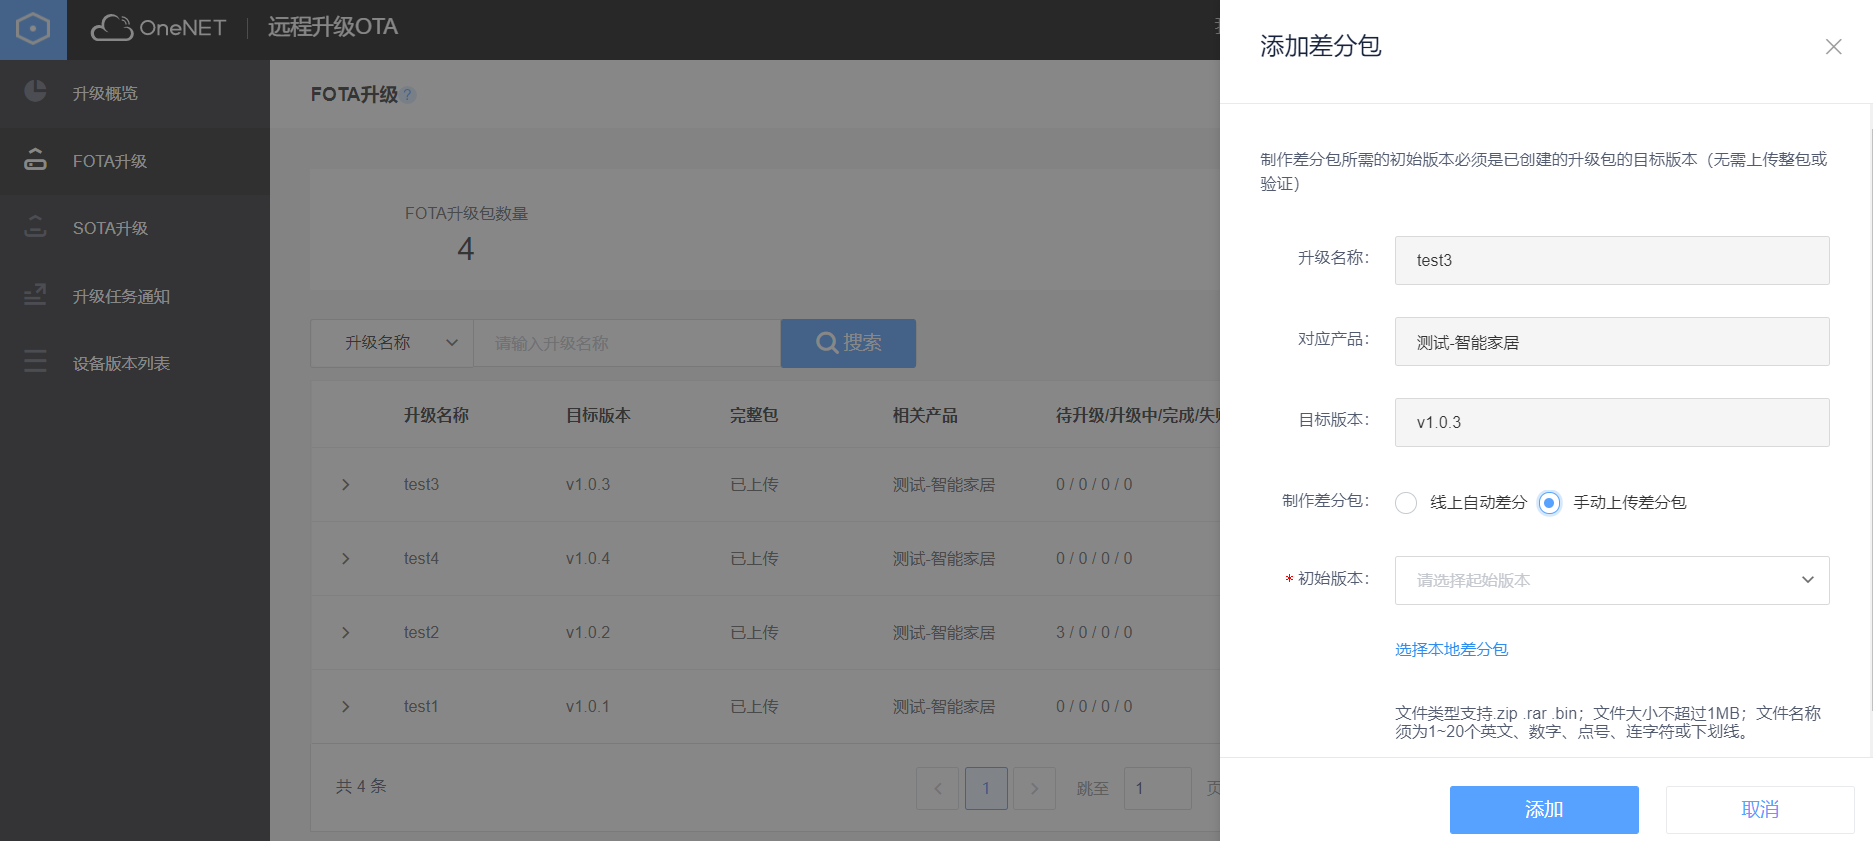This screenshot has height=841, width=1873.
Task: Click the 升级名称 column header
Action: [x=436, y=415]
